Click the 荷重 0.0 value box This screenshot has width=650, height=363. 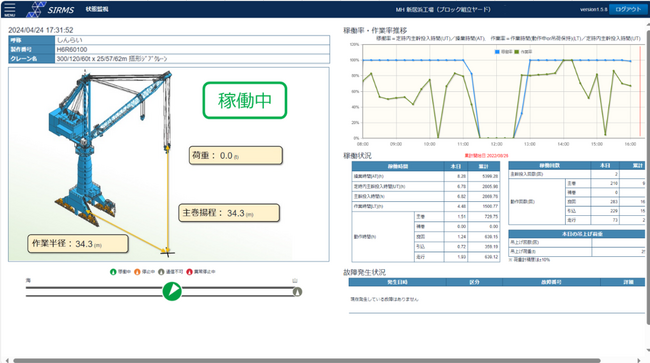236,155
